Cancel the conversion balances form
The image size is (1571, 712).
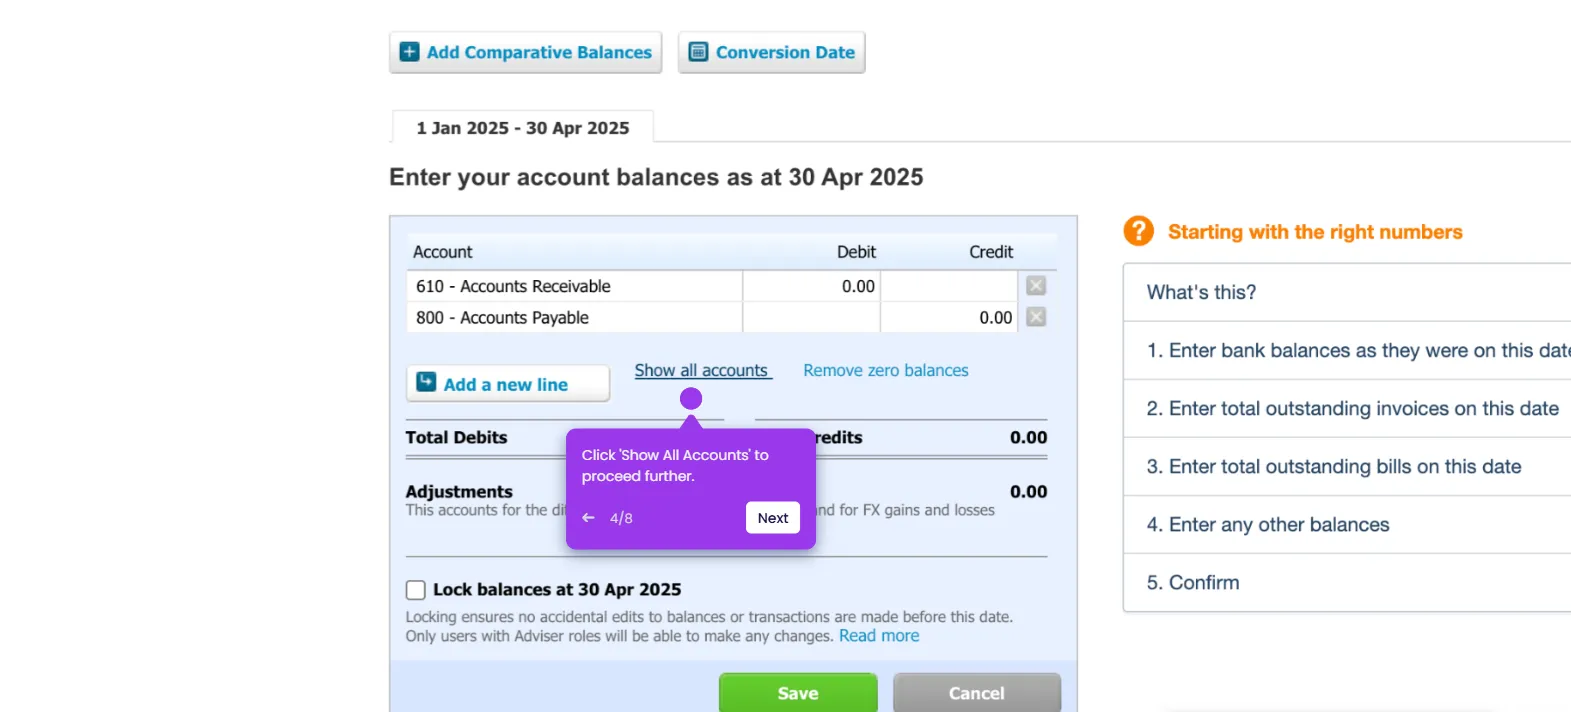pyautogui.click(x=977, y=693)
